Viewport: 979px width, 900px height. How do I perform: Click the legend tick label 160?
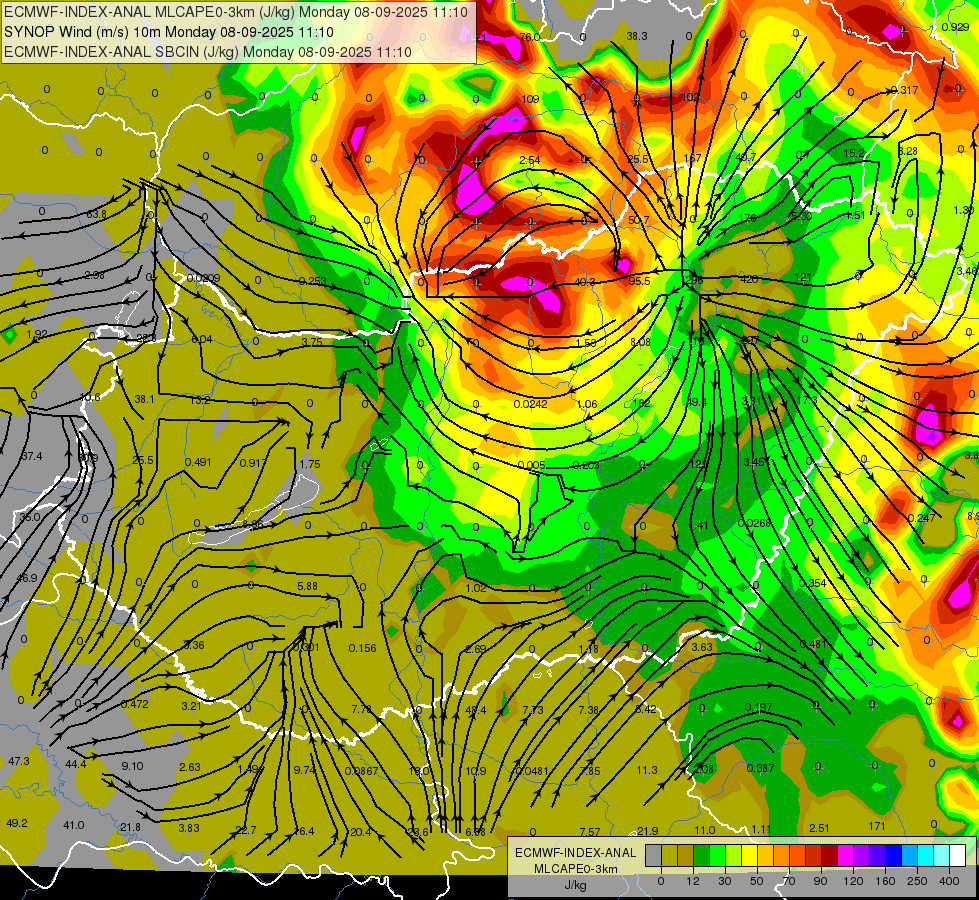[885, 881]
